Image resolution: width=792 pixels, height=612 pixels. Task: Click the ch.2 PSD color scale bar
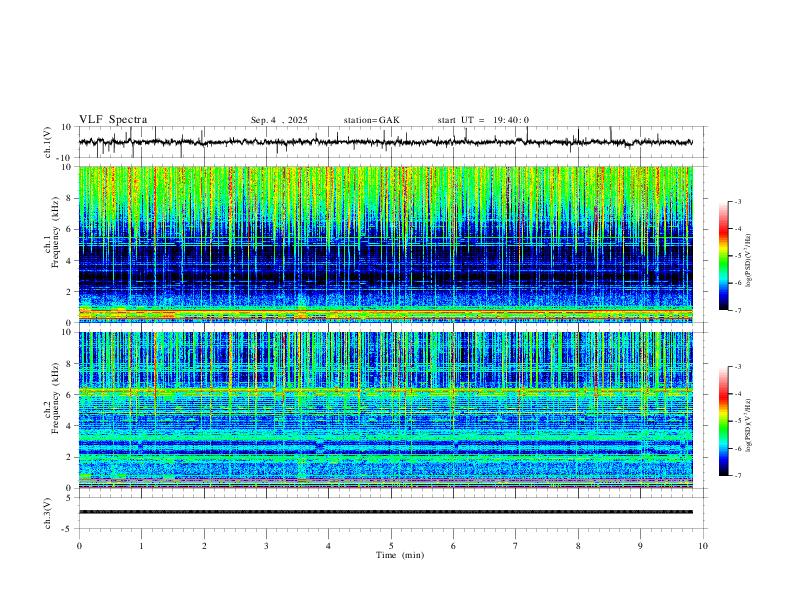723,421
